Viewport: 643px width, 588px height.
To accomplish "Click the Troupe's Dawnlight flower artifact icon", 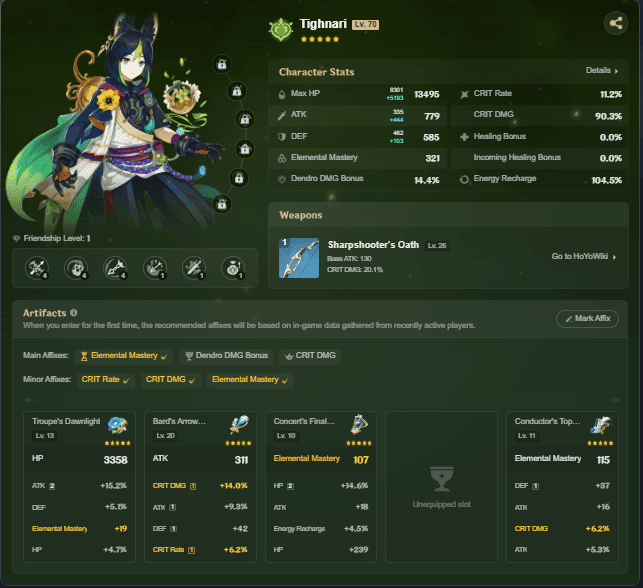I will [x=118, y=426].
